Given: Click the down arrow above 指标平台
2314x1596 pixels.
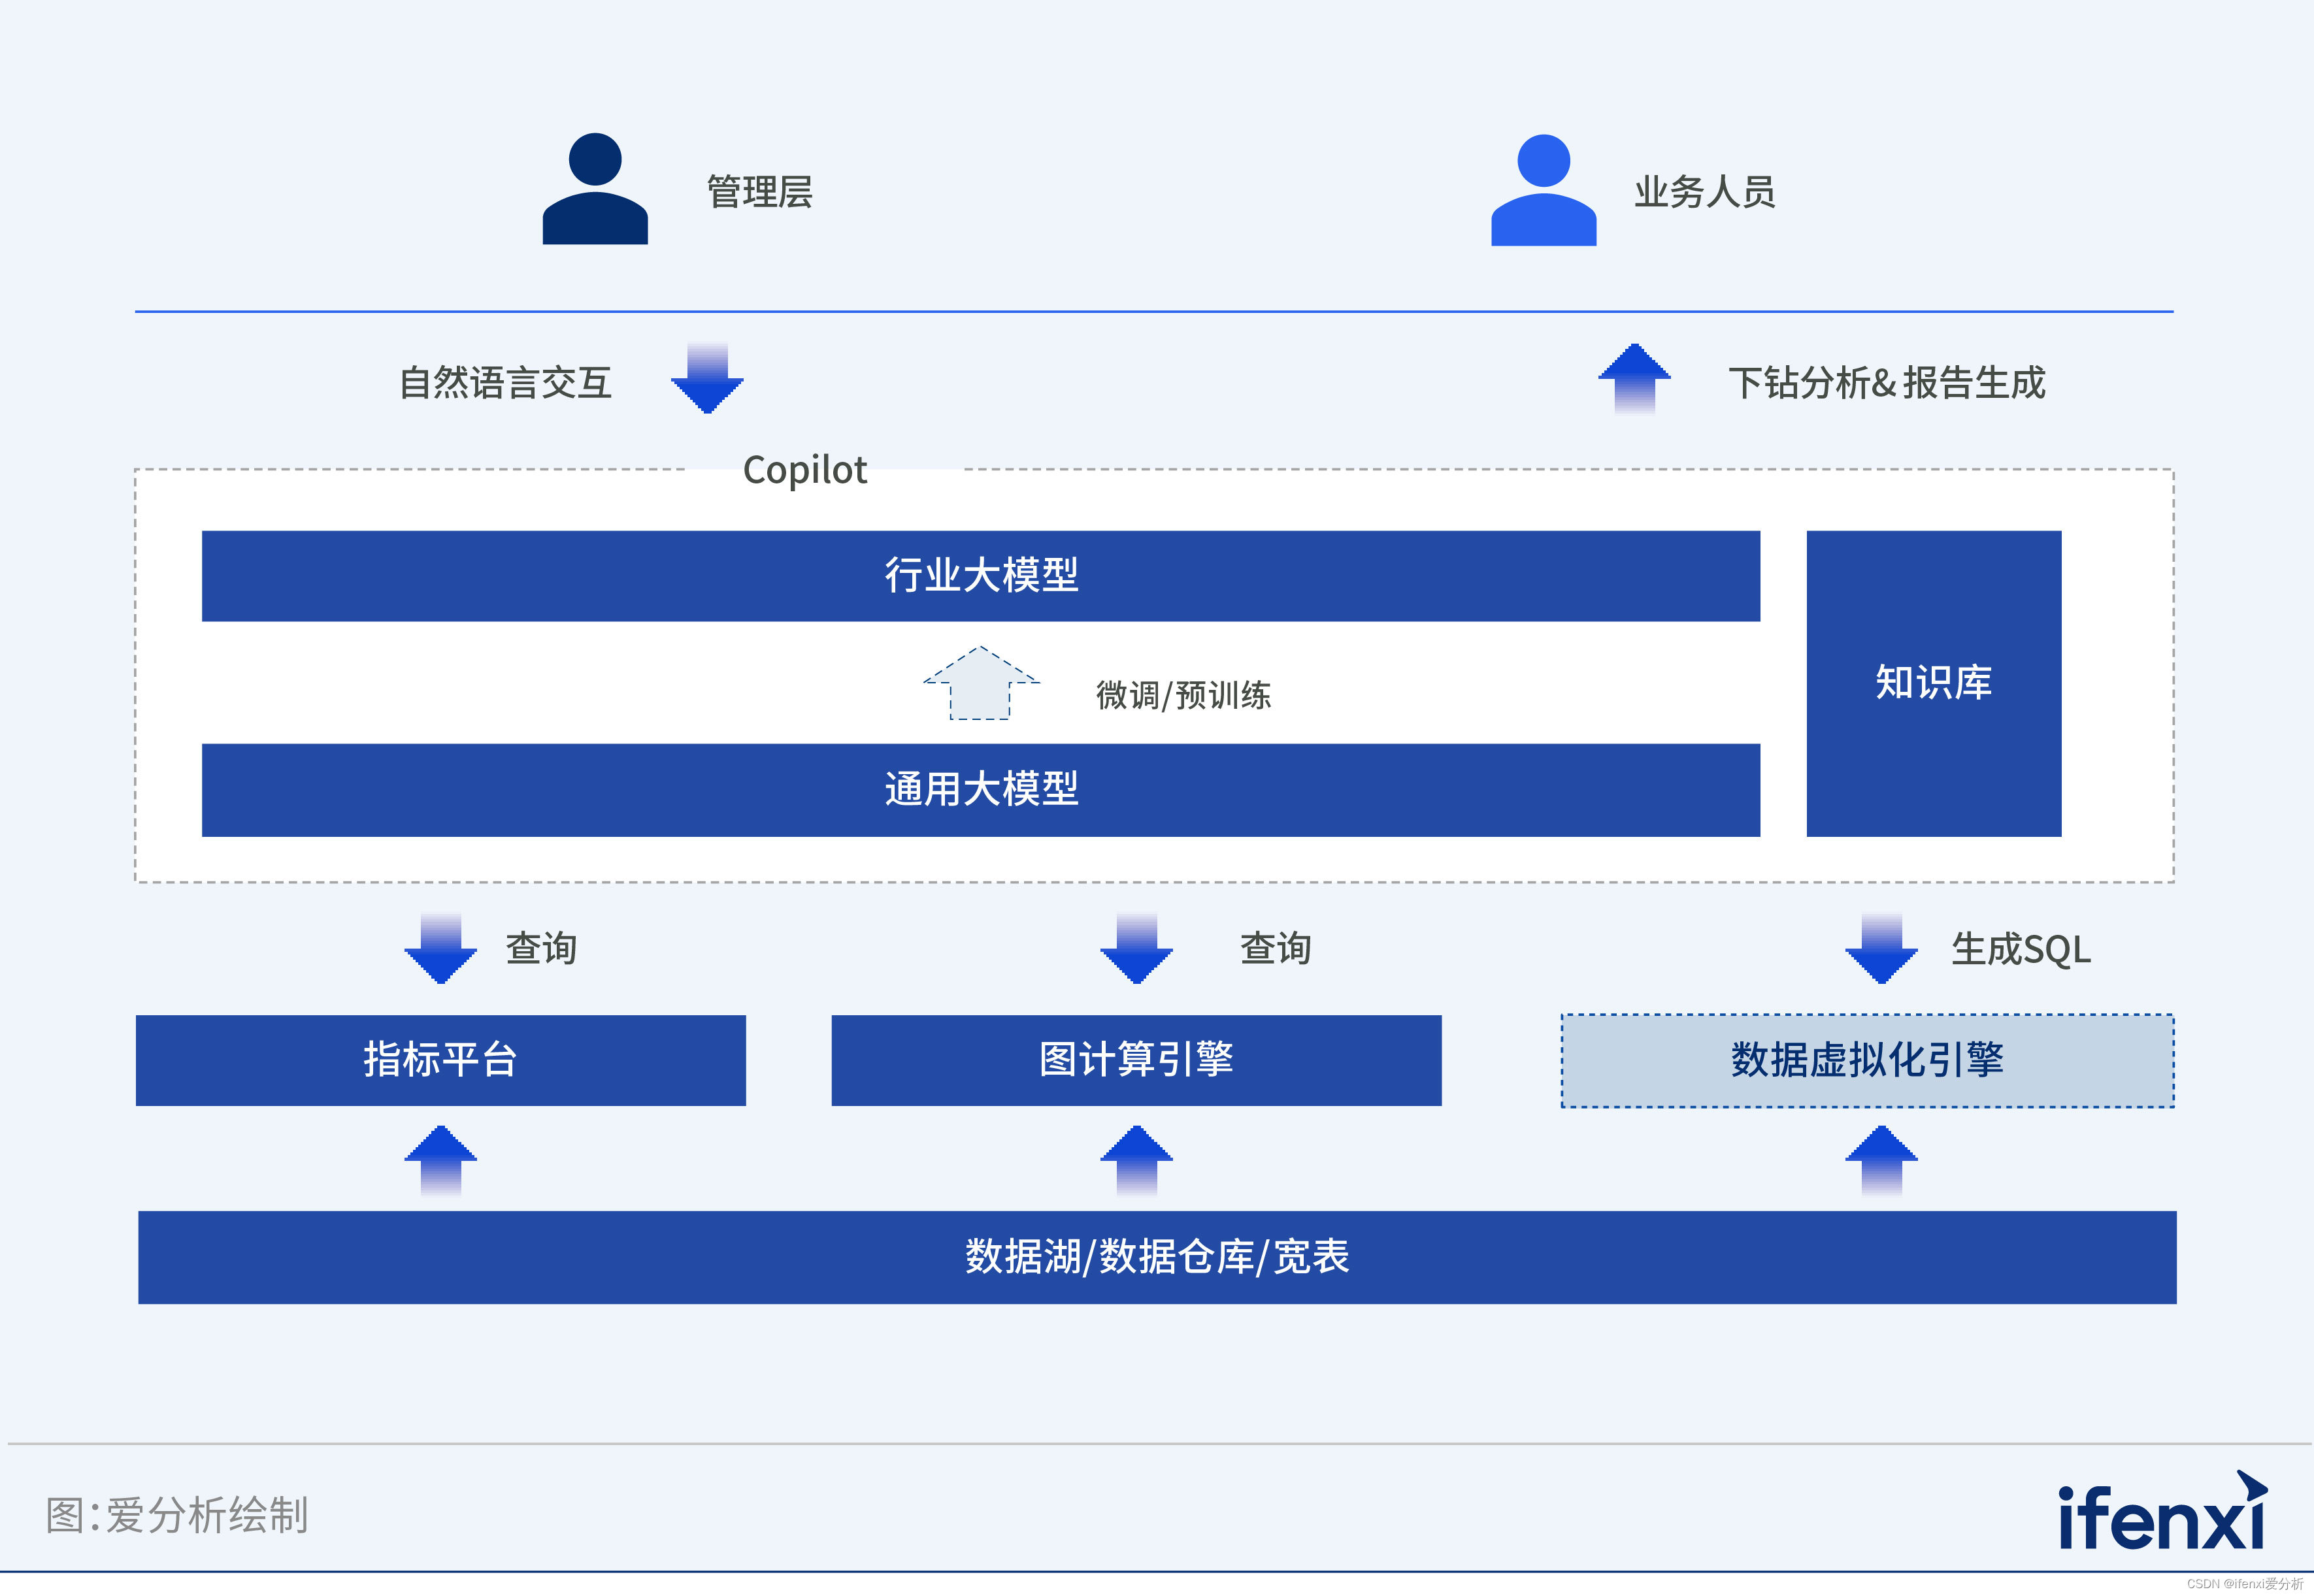Looking at the screenshot, I should click(x=440, y=948).
